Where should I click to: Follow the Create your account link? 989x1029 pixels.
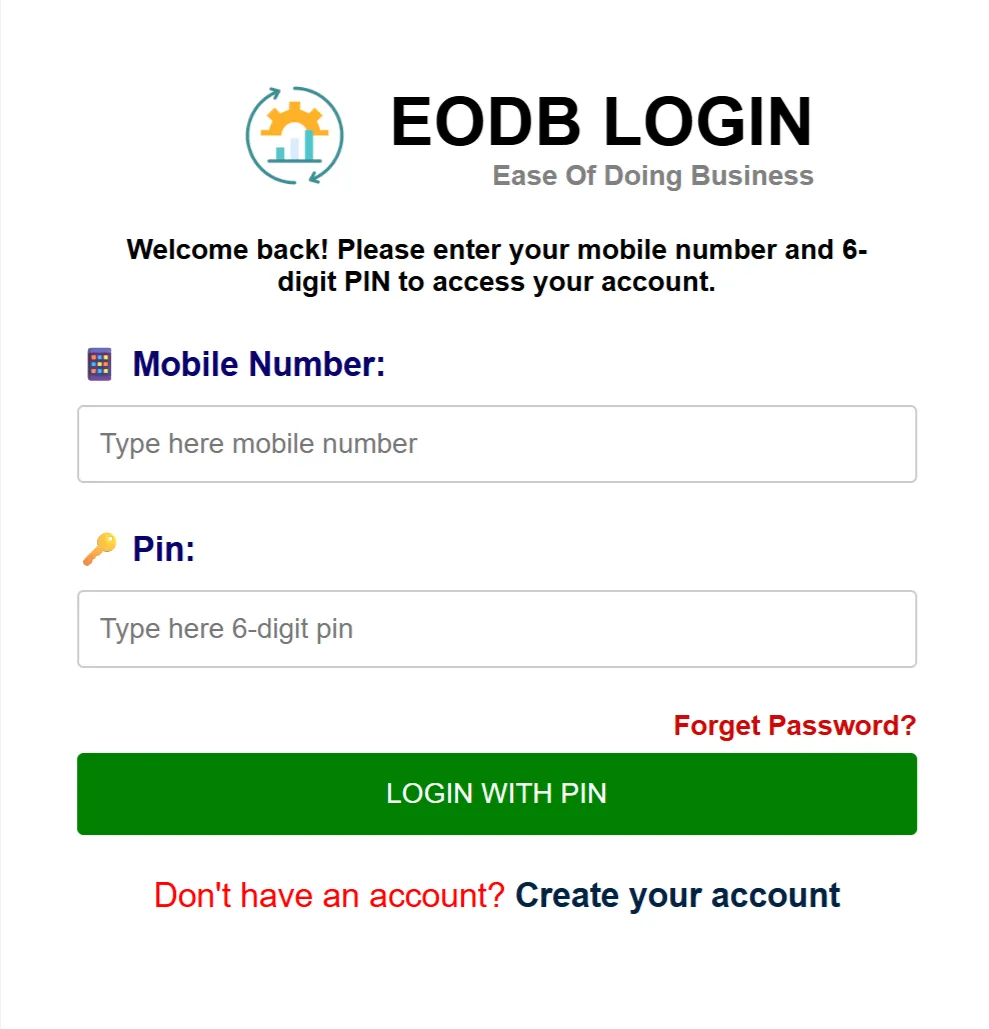677,896
